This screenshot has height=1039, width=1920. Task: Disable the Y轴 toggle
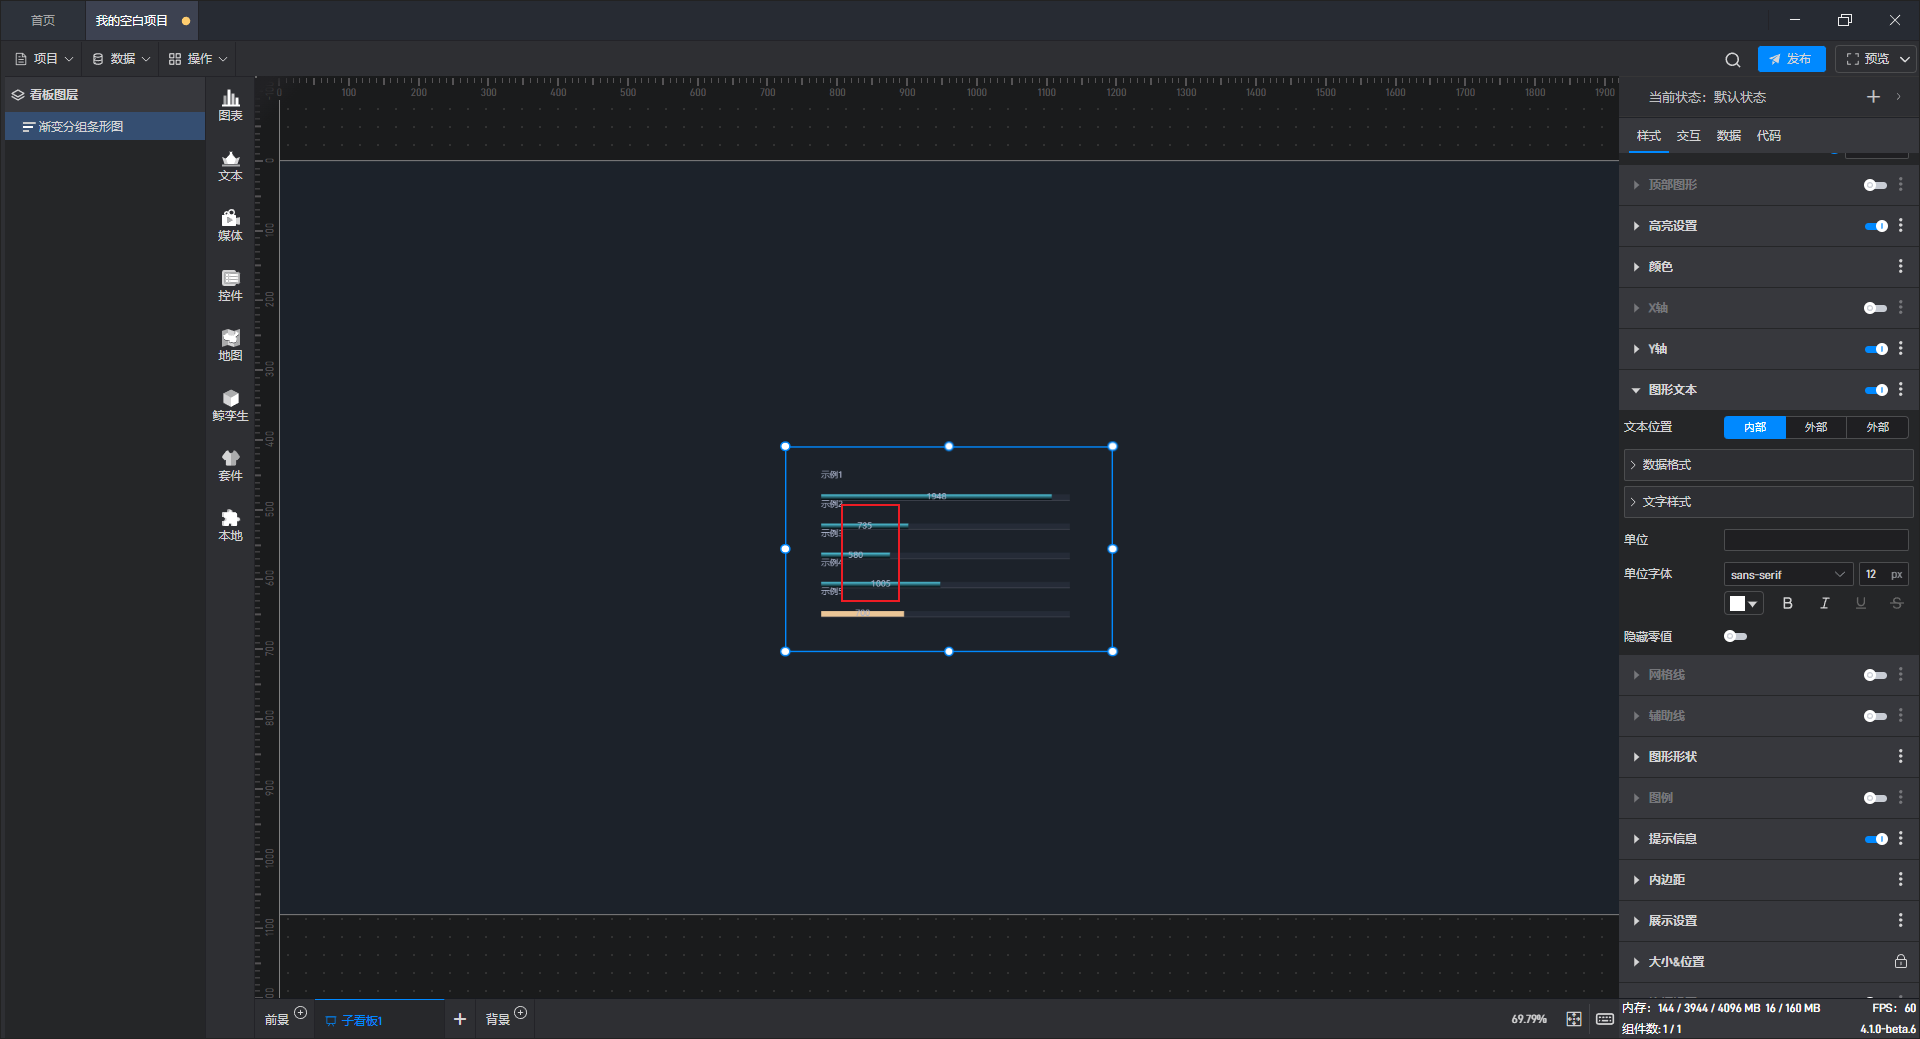tap(1875, 349)
